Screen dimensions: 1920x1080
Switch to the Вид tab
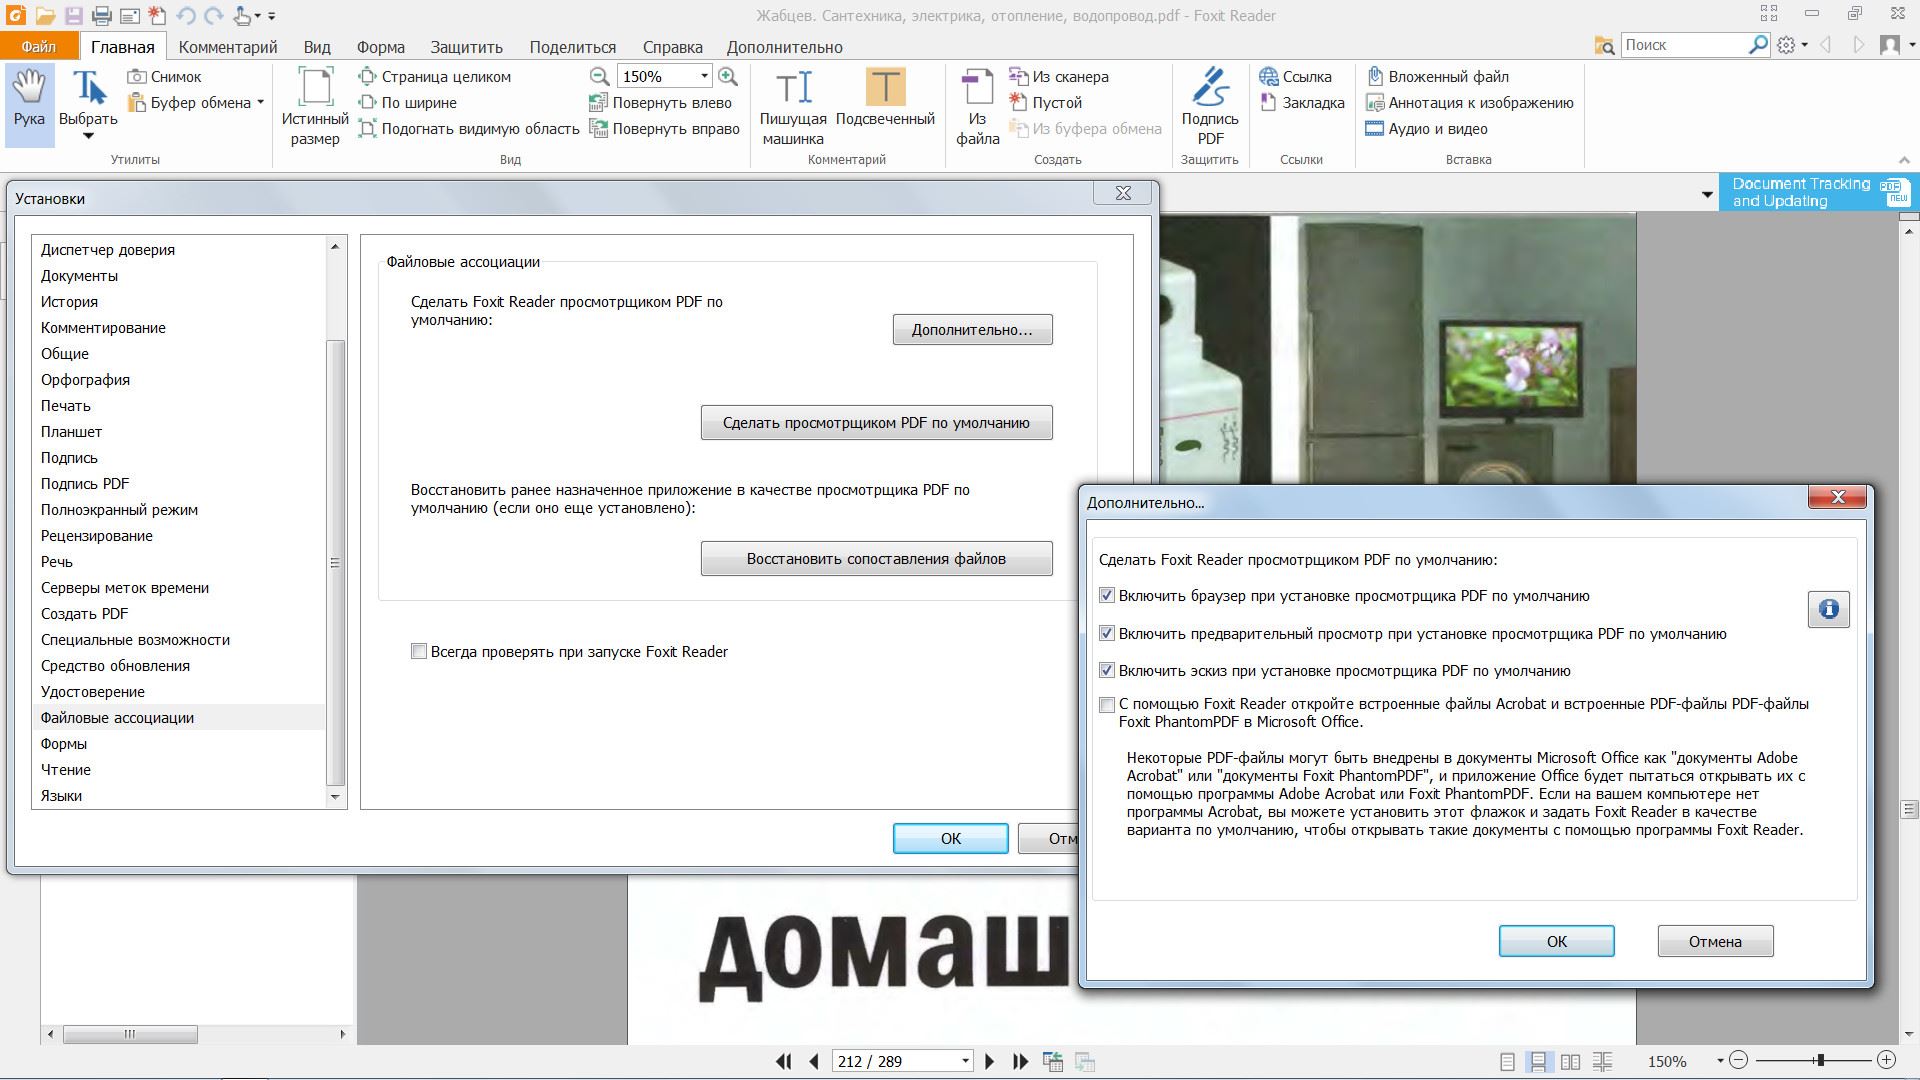pyautogui.click(x=317, y=47)
